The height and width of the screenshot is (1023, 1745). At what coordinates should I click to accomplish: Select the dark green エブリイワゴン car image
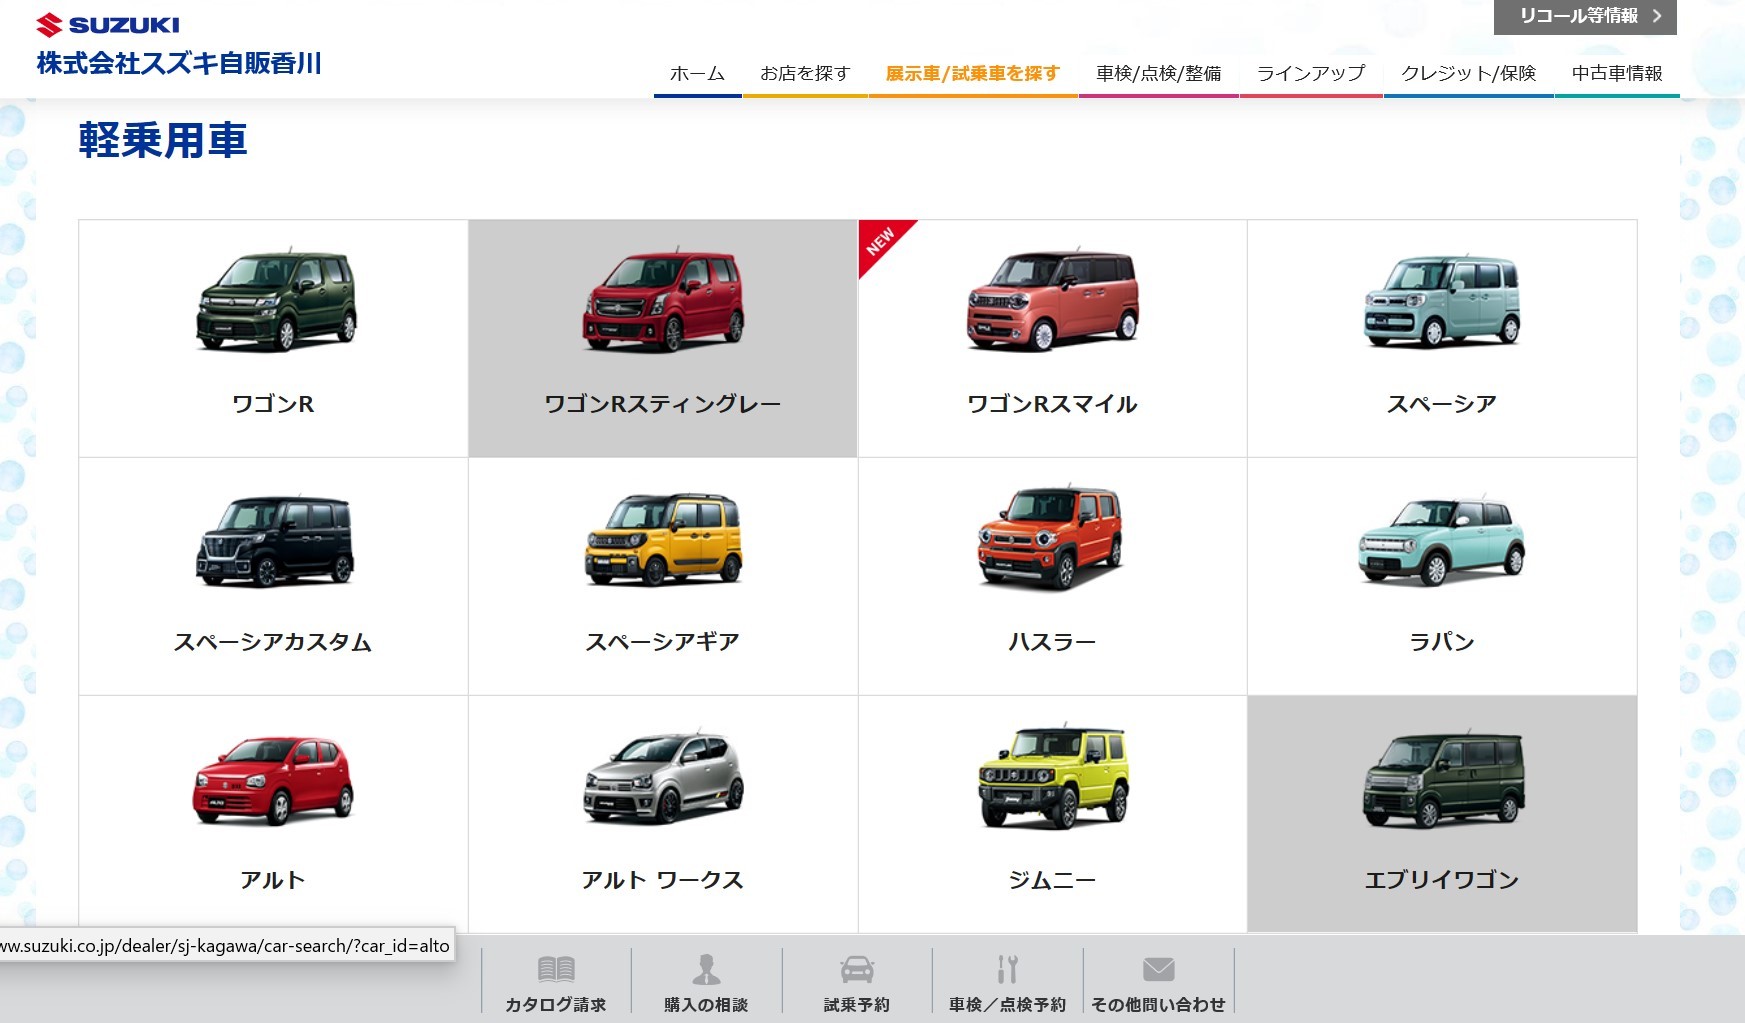[1444, 780]
